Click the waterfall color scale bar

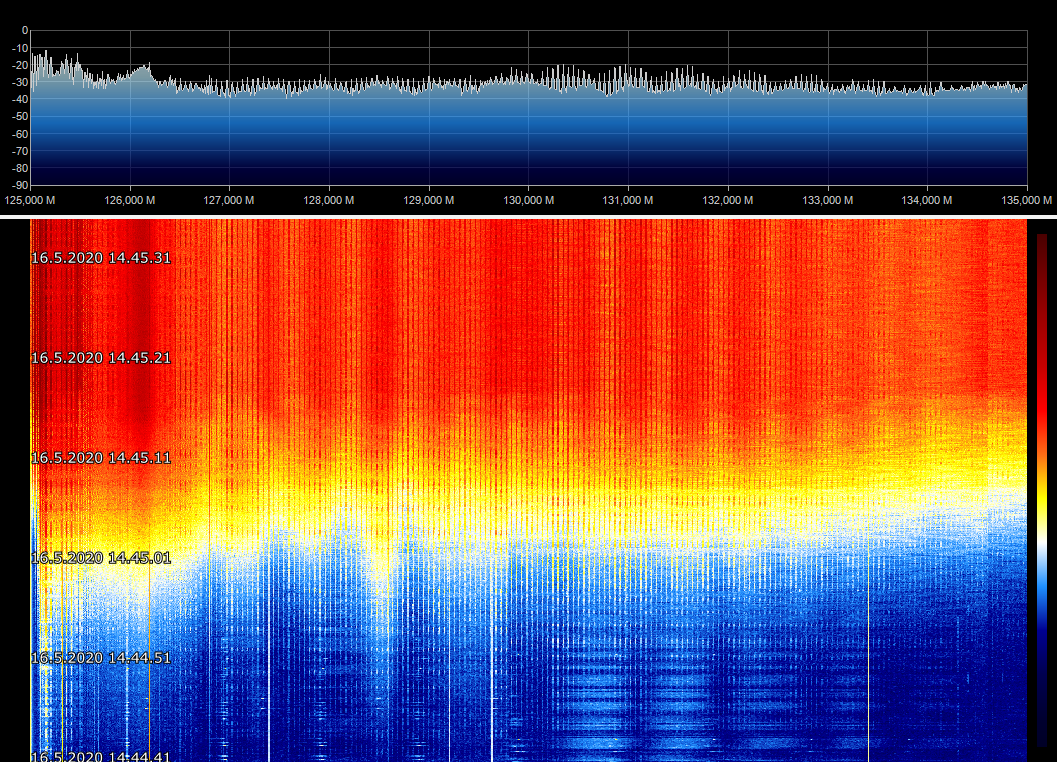point(1042,490)
